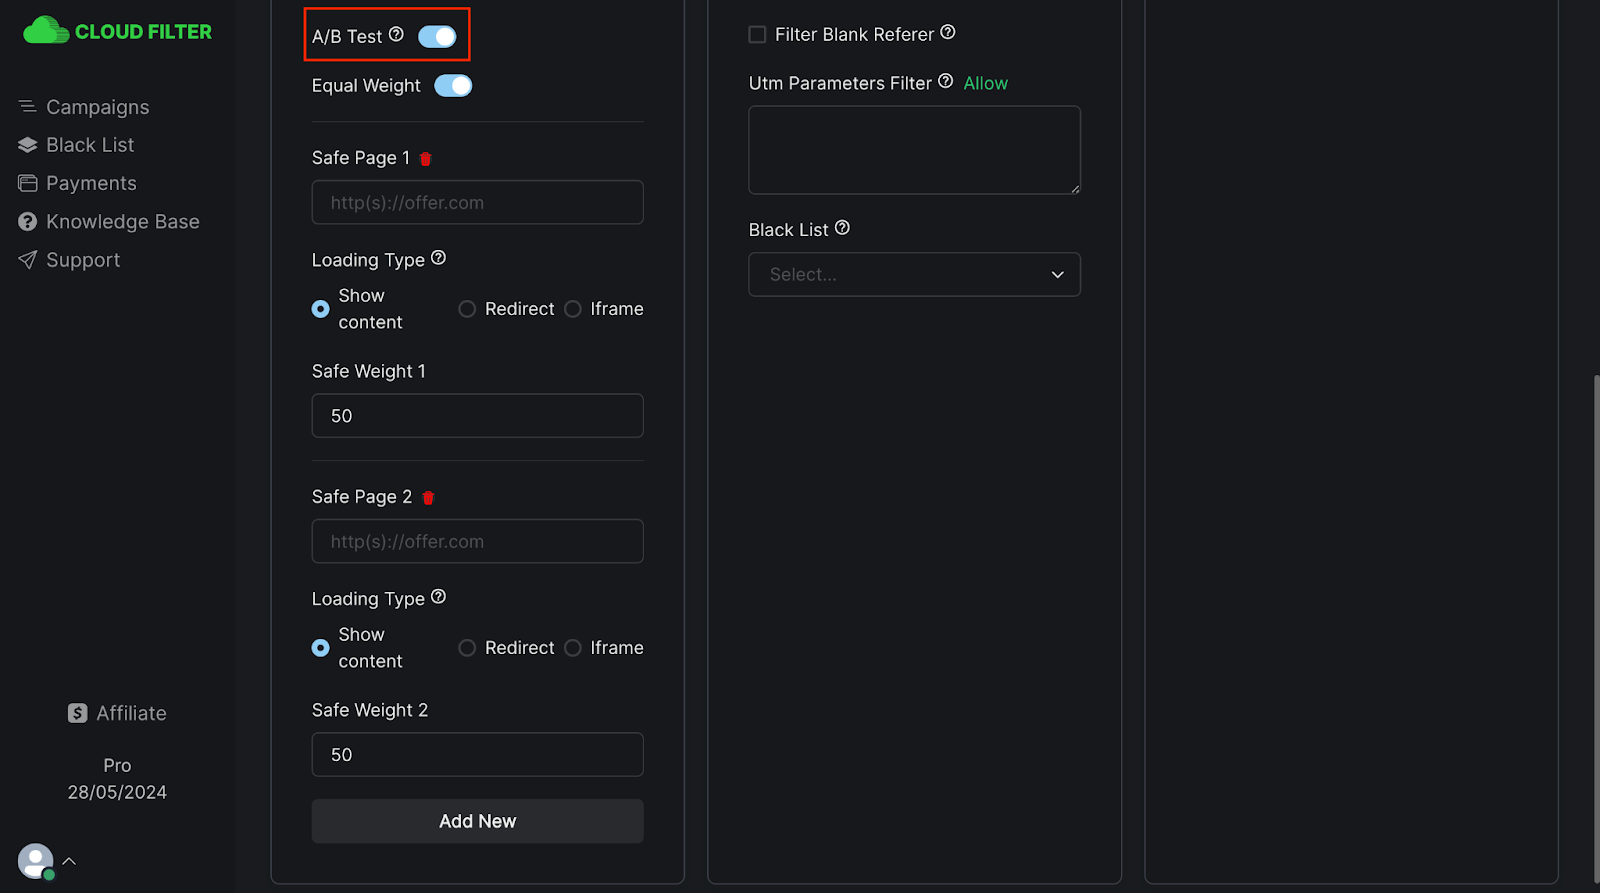Screen dimensions: 1600x893
Task: Click help icon next to Filter Blank Referer
Action: tap(948, 33)
